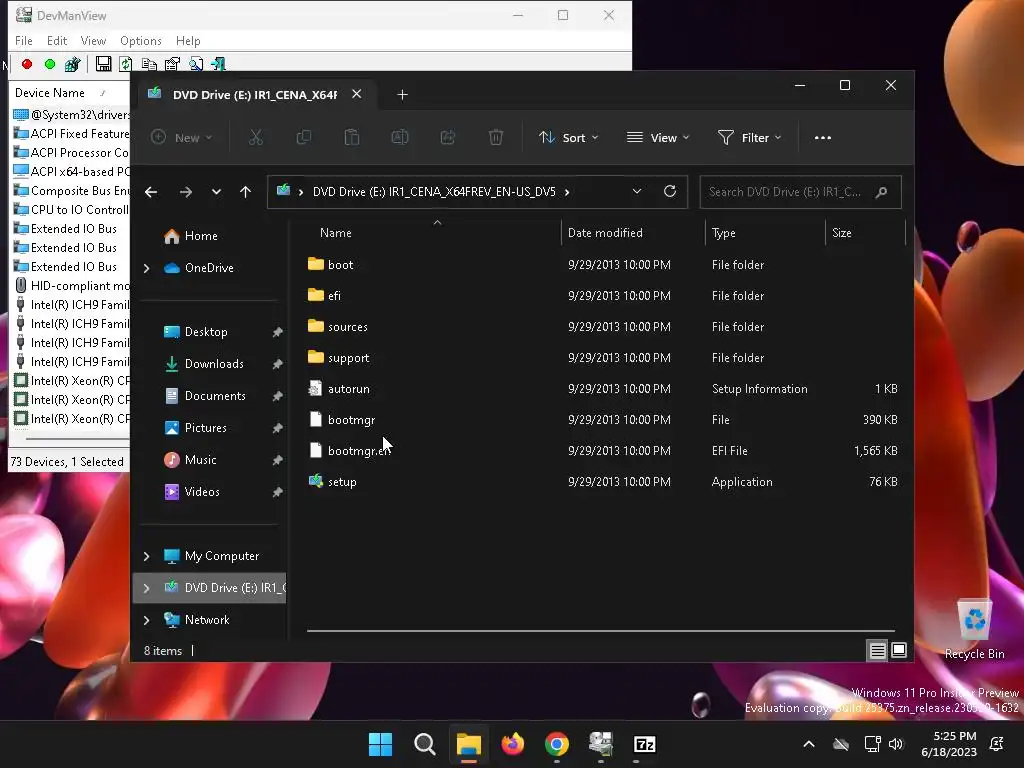This screenshot has height=768, width=1024.
Task: Expand the DVD Drive (E:) tree node
Action: pyautogui.click(x=146, y=588)
